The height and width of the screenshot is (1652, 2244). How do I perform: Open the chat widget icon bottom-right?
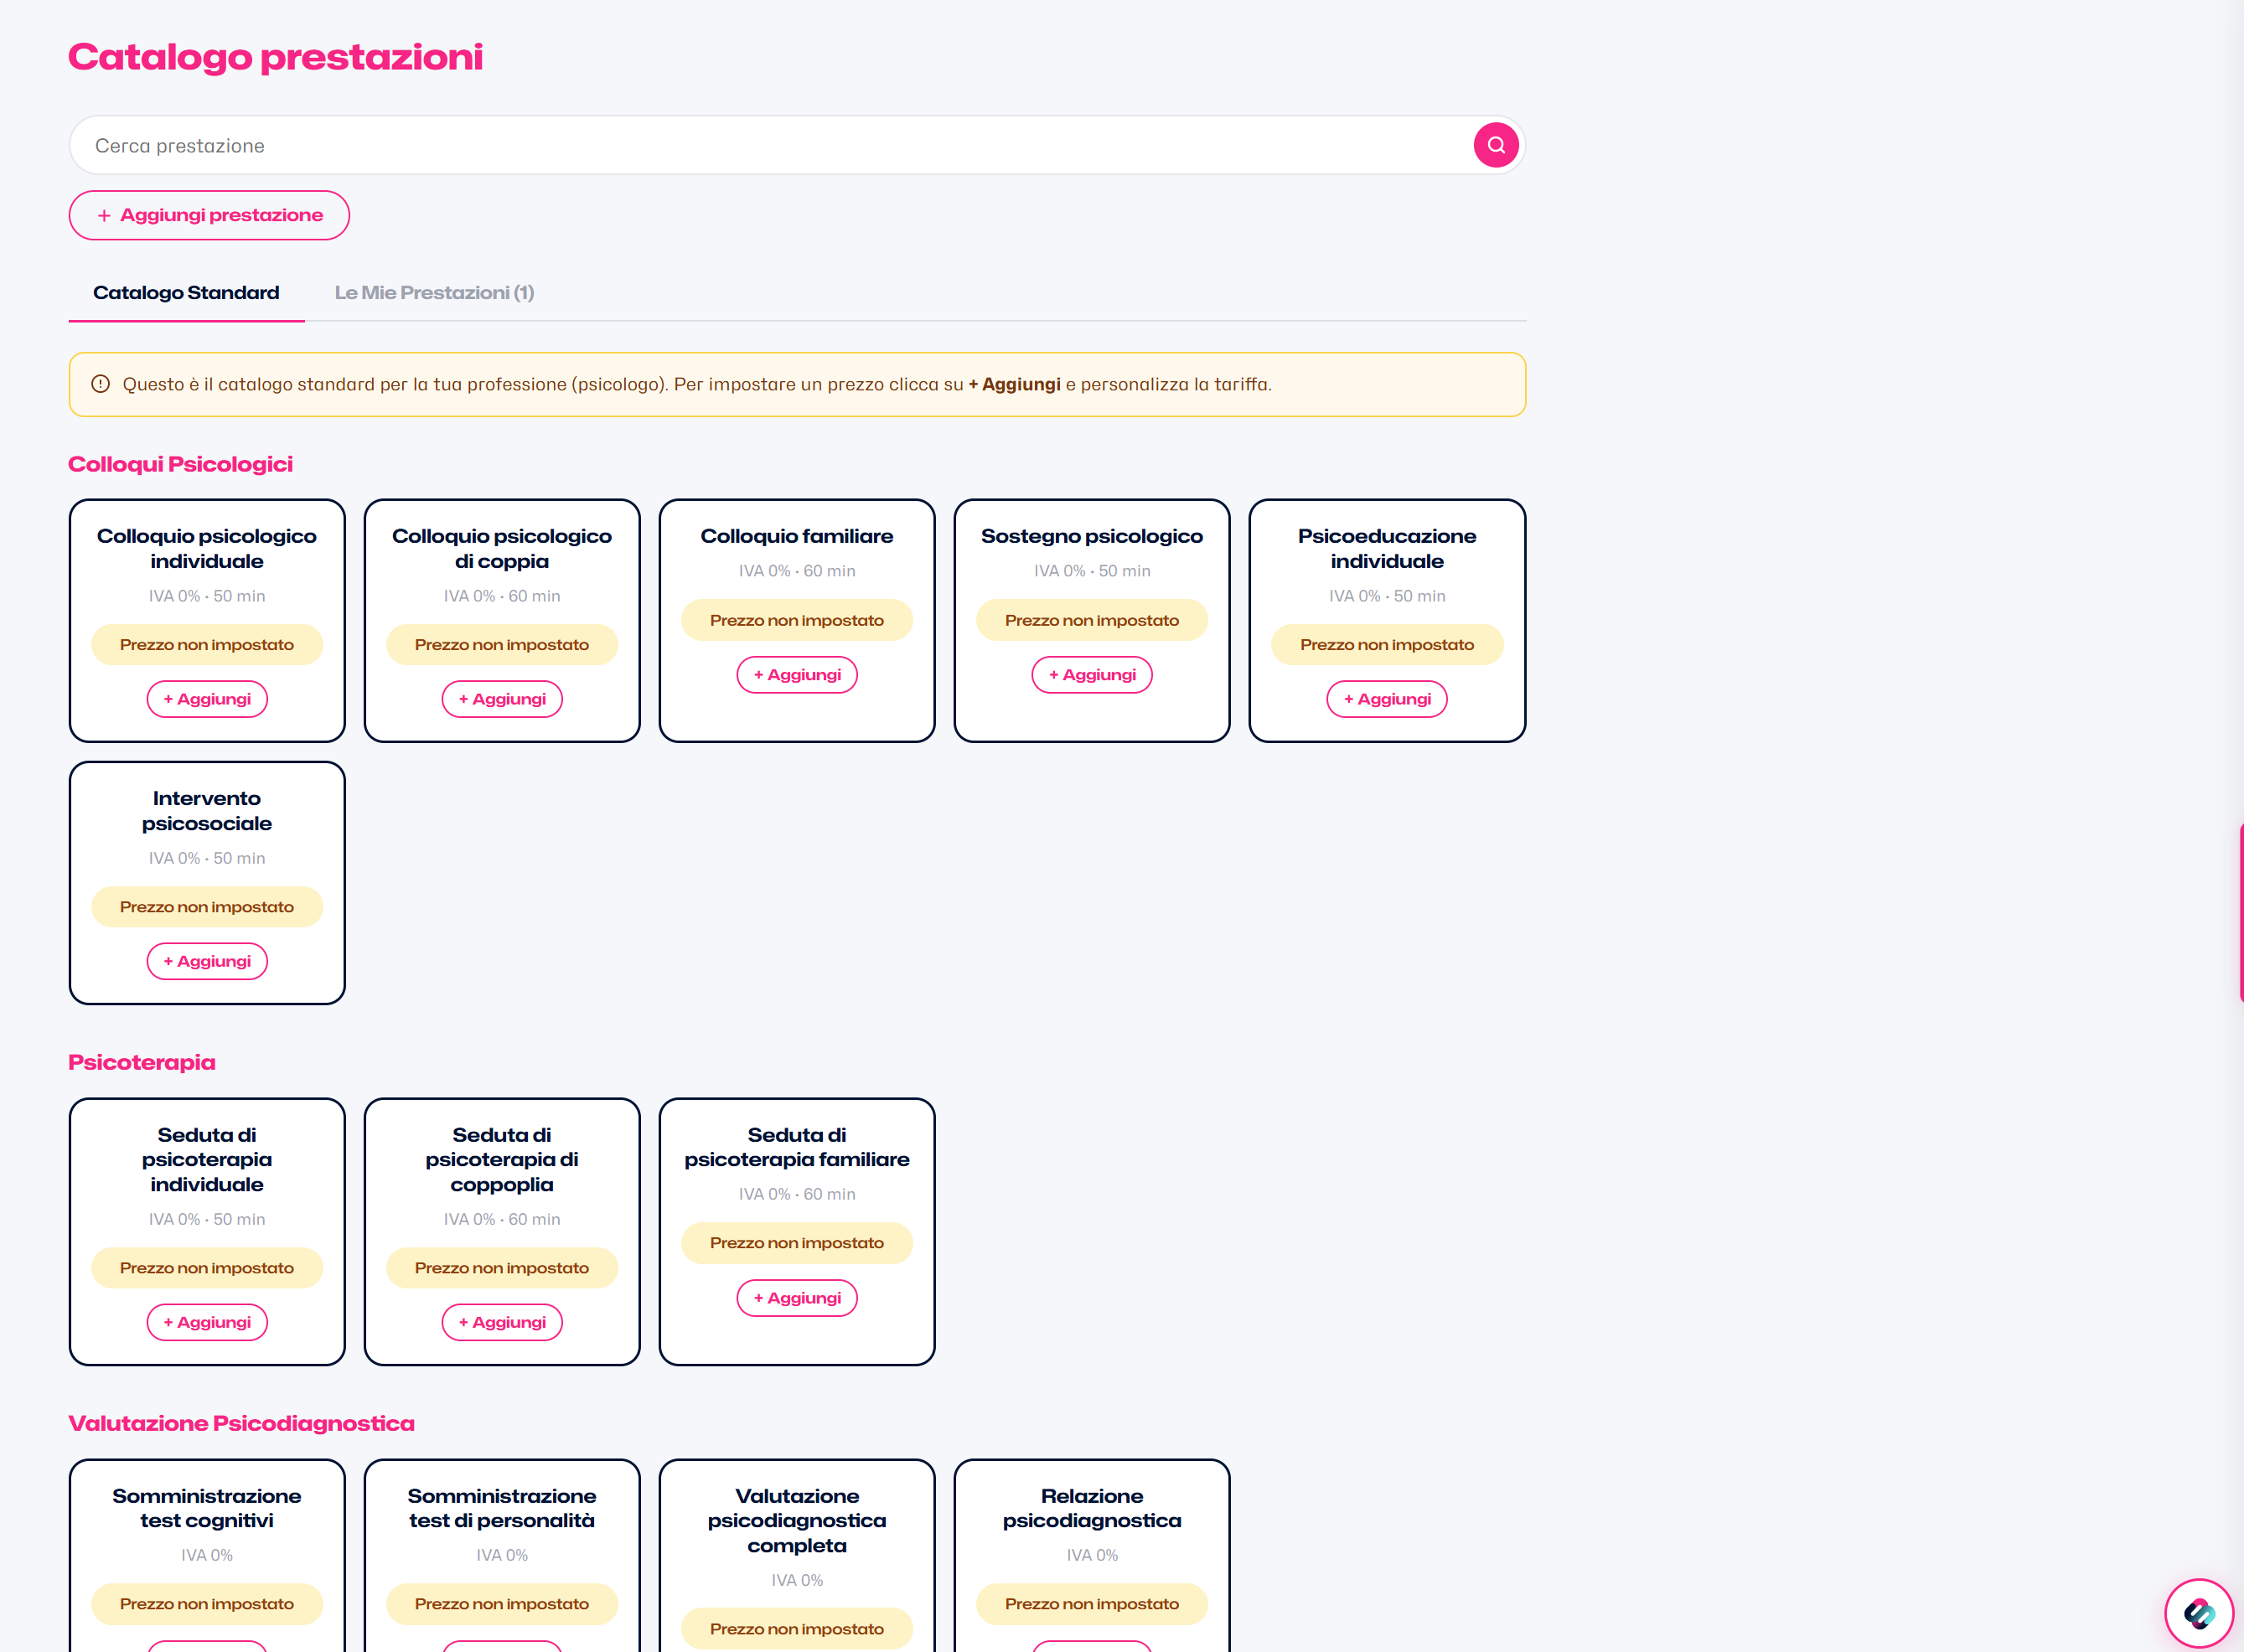(2198, 1612)
